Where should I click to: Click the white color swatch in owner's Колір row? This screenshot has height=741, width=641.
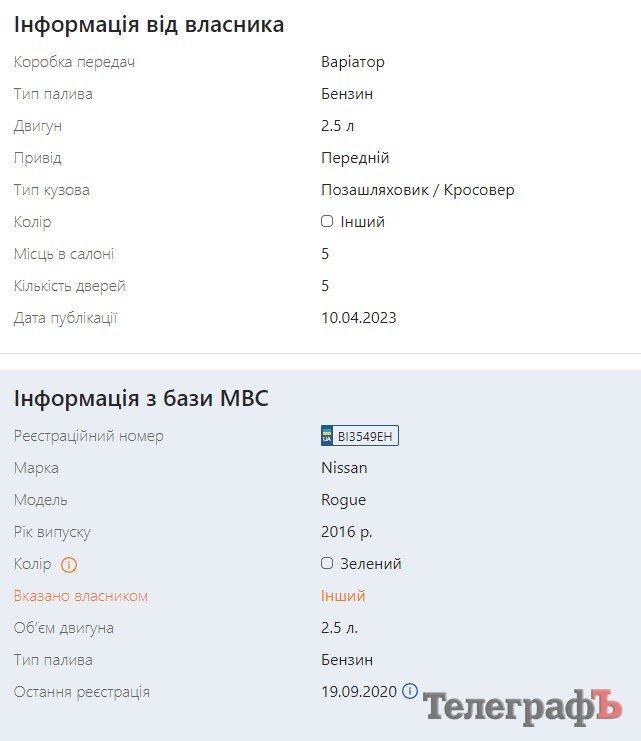(327, 221)
